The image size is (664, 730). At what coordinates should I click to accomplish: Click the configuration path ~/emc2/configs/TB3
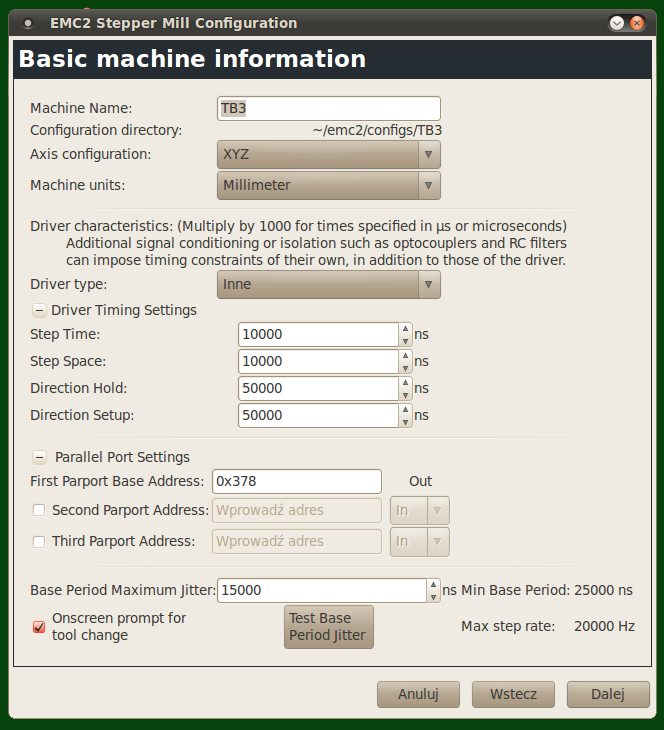377,130
